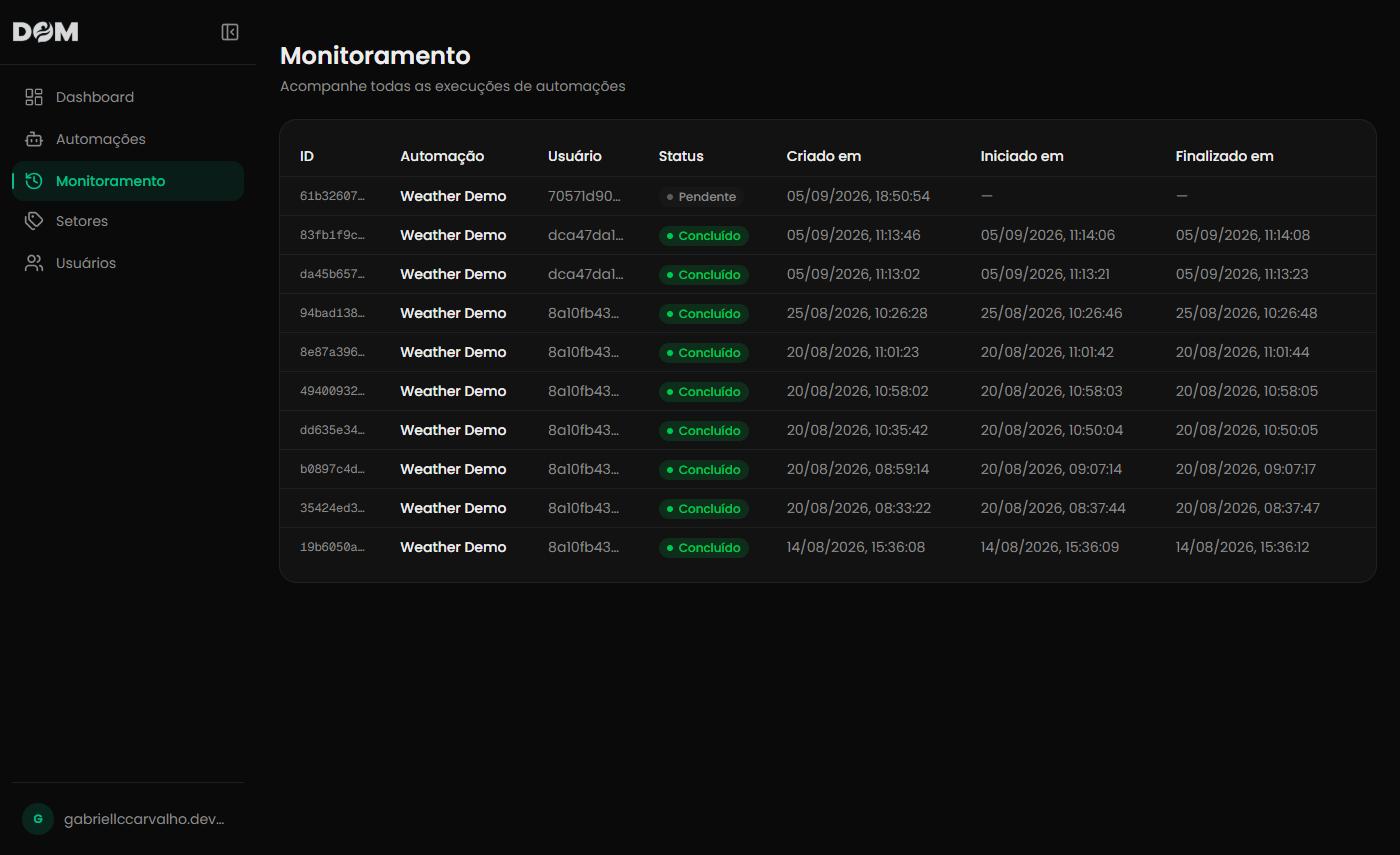Screen dimensions: 1400x855
Task: Click Weather Demo in row 19b6050a
Action: [453, 547]
